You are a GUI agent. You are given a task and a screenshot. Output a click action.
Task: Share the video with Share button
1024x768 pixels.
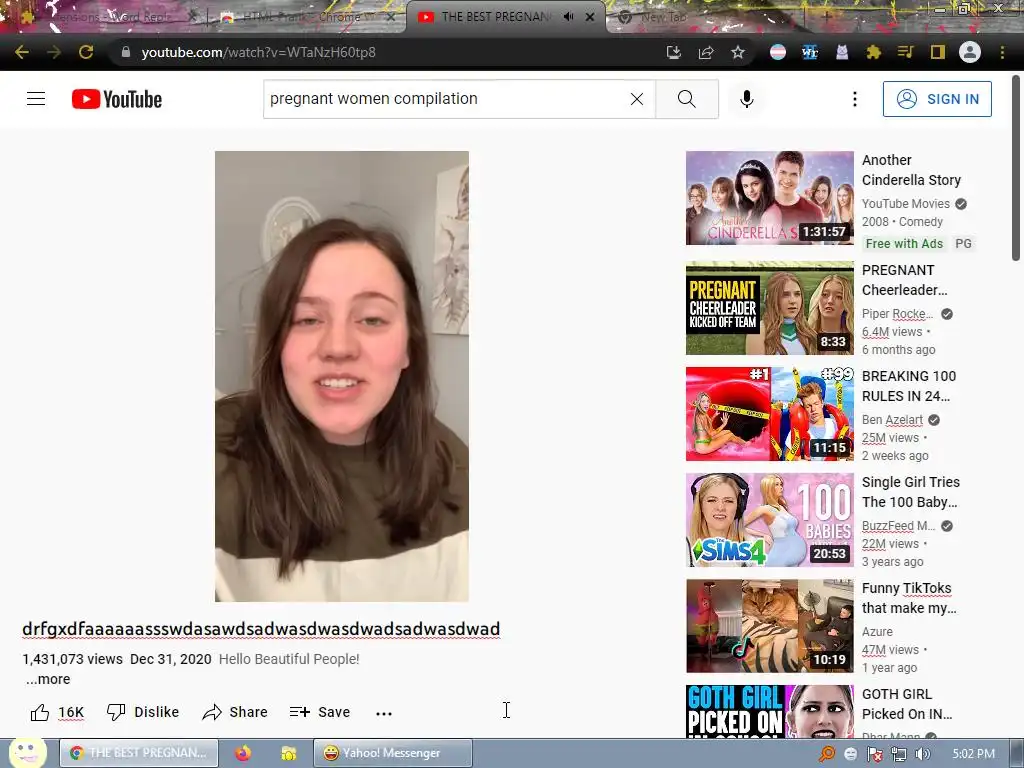pos(235,712)
